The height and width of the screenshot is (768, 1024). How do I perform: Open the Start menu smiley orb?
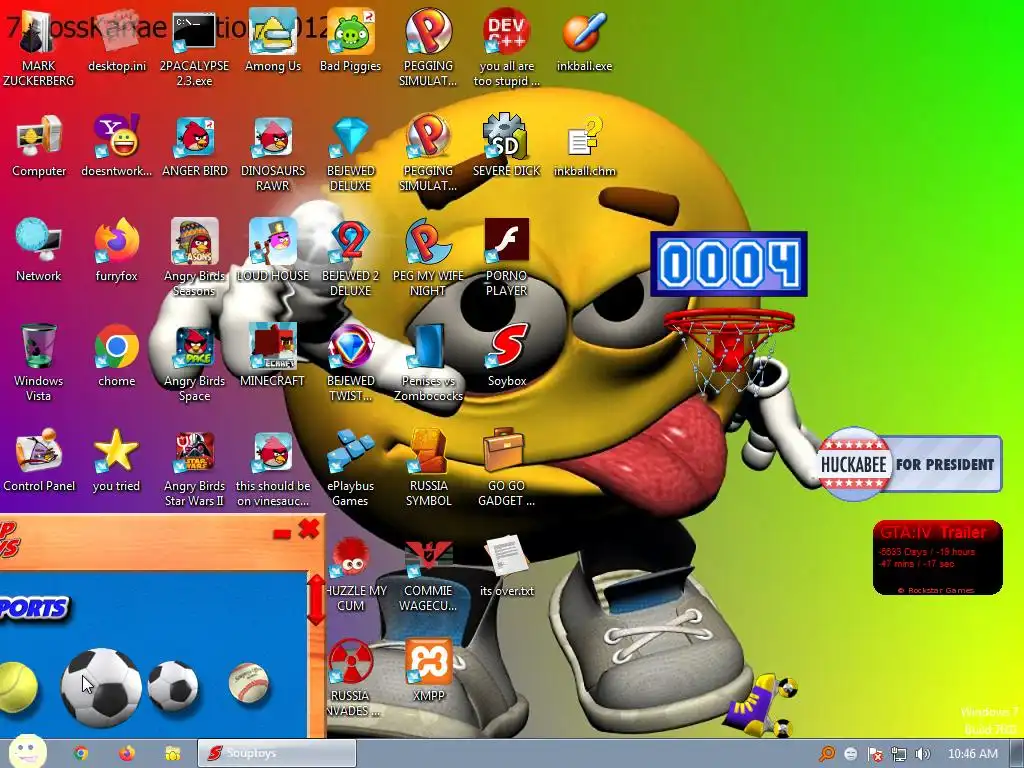click(27, 751)
